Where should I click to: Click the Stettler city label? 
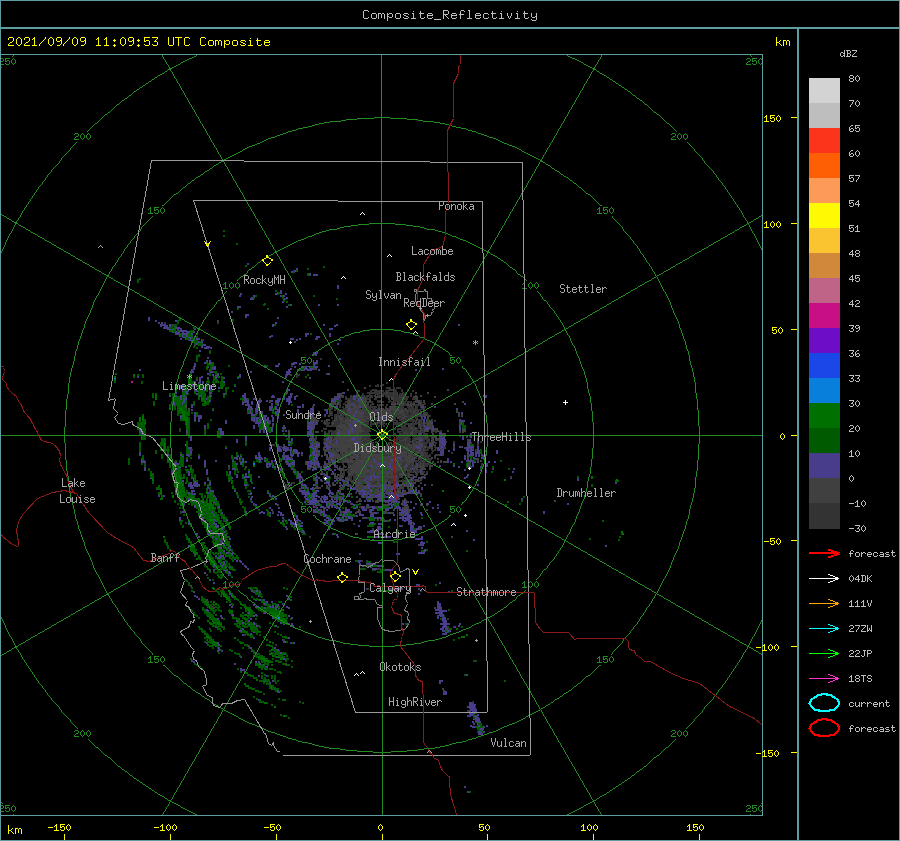pos(583,289)
